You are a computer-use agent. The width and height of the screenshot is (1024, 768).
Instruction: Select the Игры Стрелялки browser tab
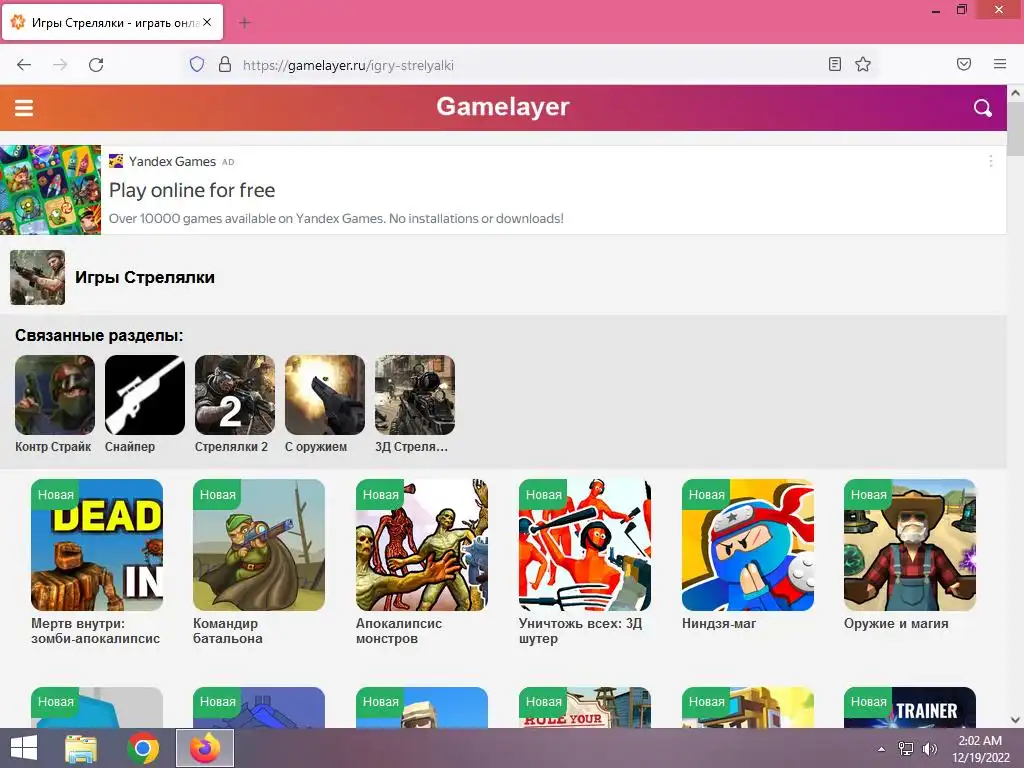click(112, 22)
